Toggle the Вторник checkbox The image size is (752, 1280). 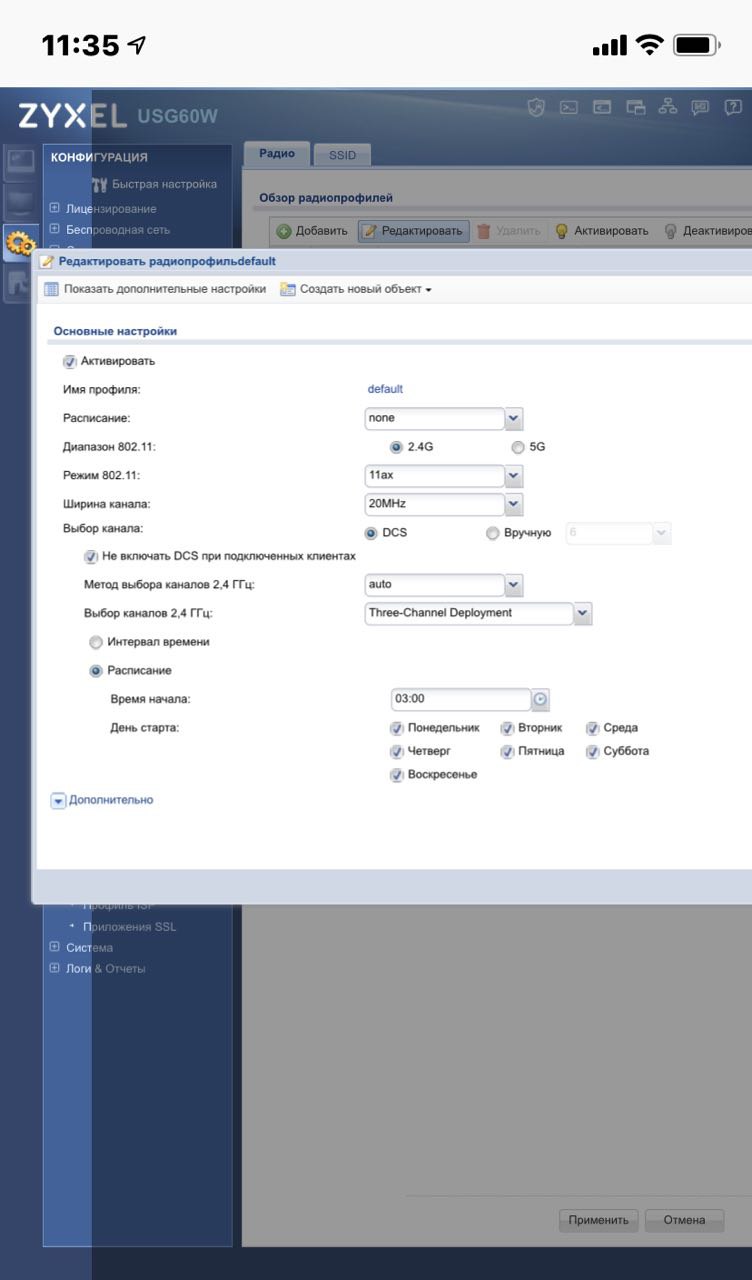(x=507, y=728)
